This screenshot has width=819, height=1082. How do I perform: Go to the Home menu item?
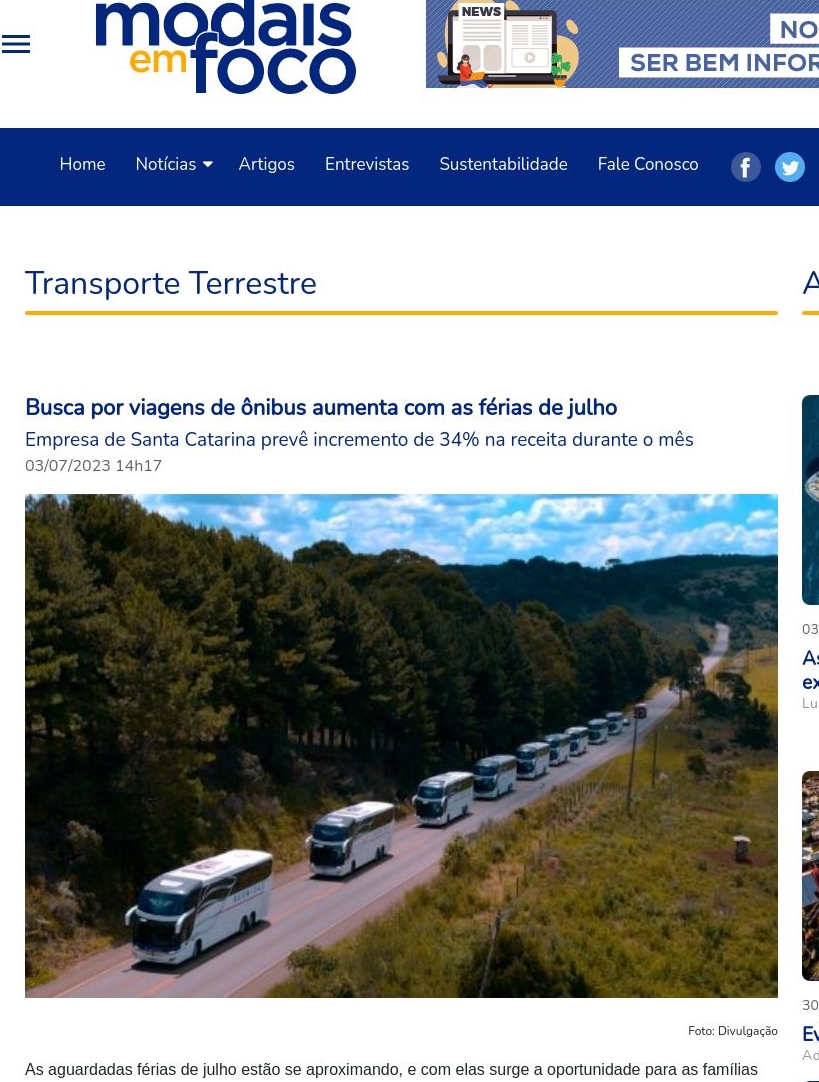[x=82, y=164]
